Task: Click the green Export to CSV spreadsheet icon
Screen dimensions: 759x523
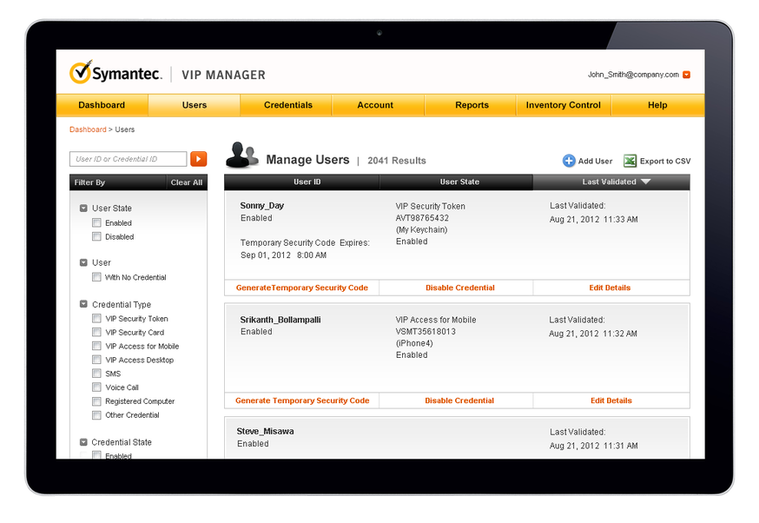Action: click(x=630, y=161)
